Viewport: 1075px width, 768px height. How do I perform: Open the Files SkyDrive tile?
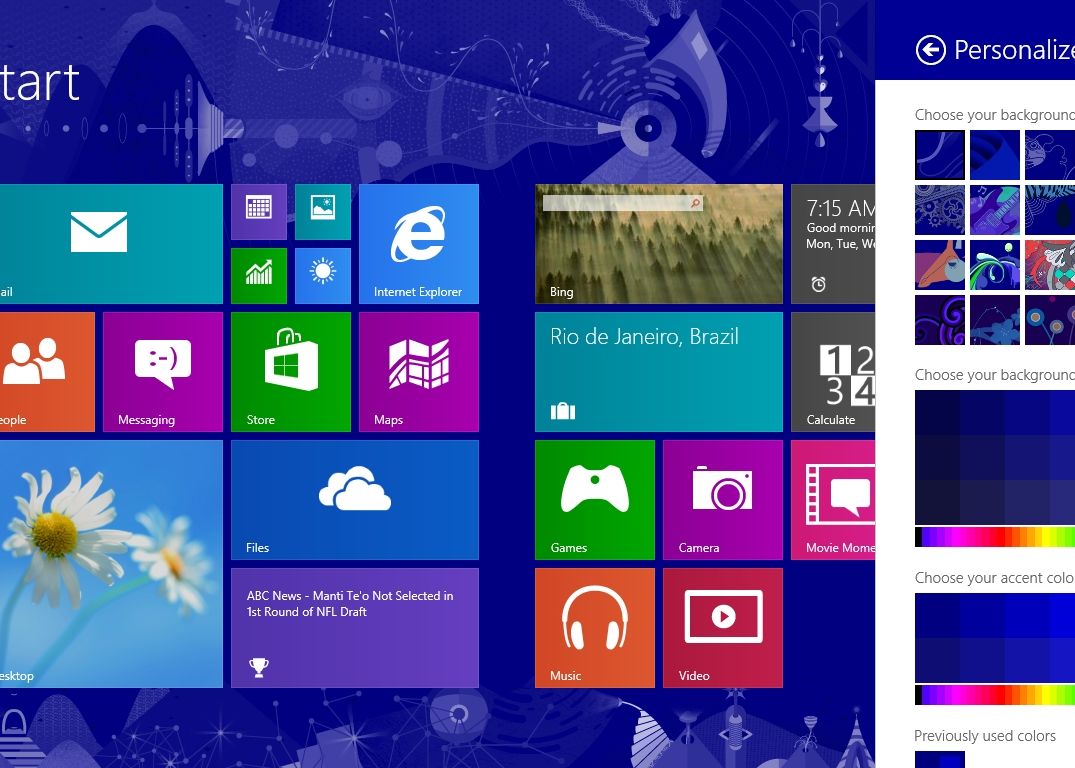click(355, 499)
